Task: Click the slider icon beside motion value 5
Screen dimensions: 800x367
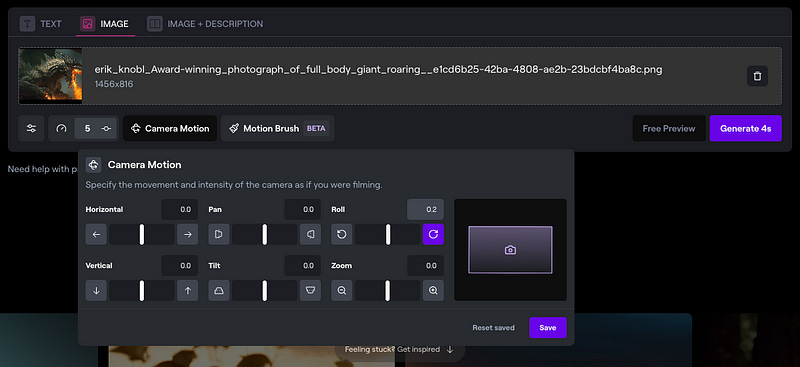Action: tap(106, 129)
